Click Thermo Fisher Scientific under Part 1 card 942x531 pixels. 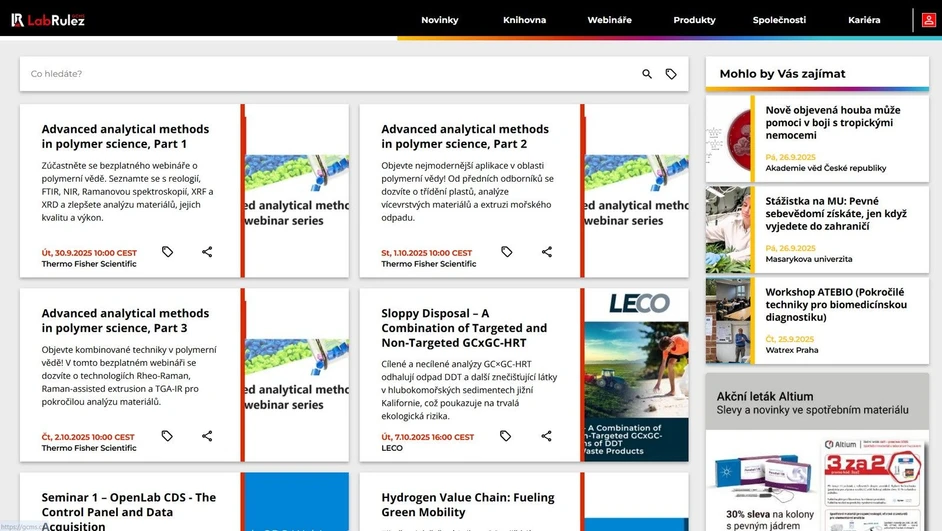89,264
